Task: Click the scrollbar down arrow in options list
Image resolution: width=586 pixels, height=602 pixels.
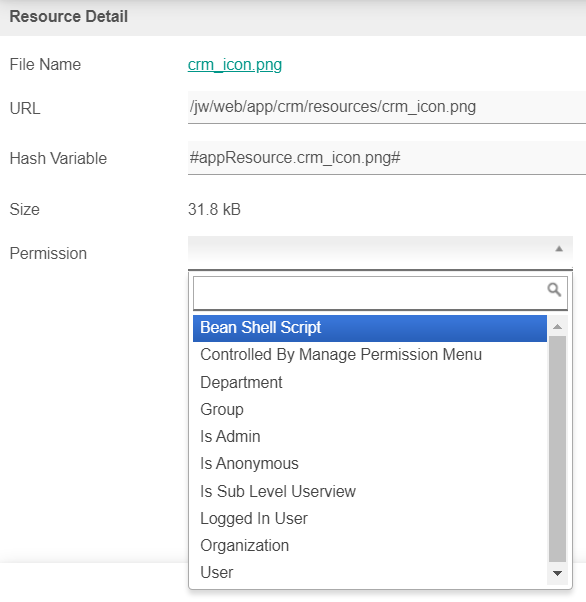Action: click(x=558, y=573)
